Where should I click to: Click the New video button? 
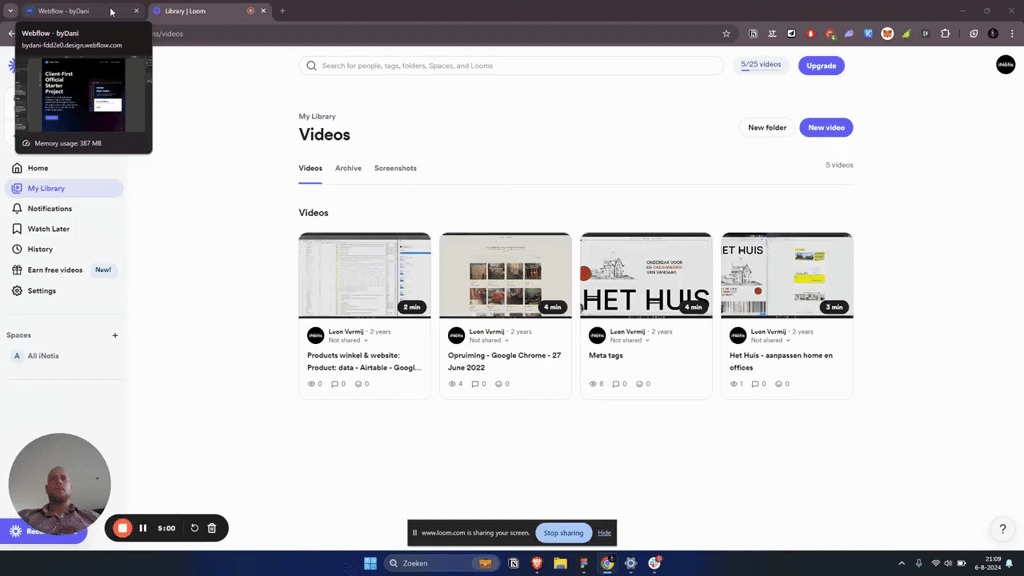click(825, 128)
